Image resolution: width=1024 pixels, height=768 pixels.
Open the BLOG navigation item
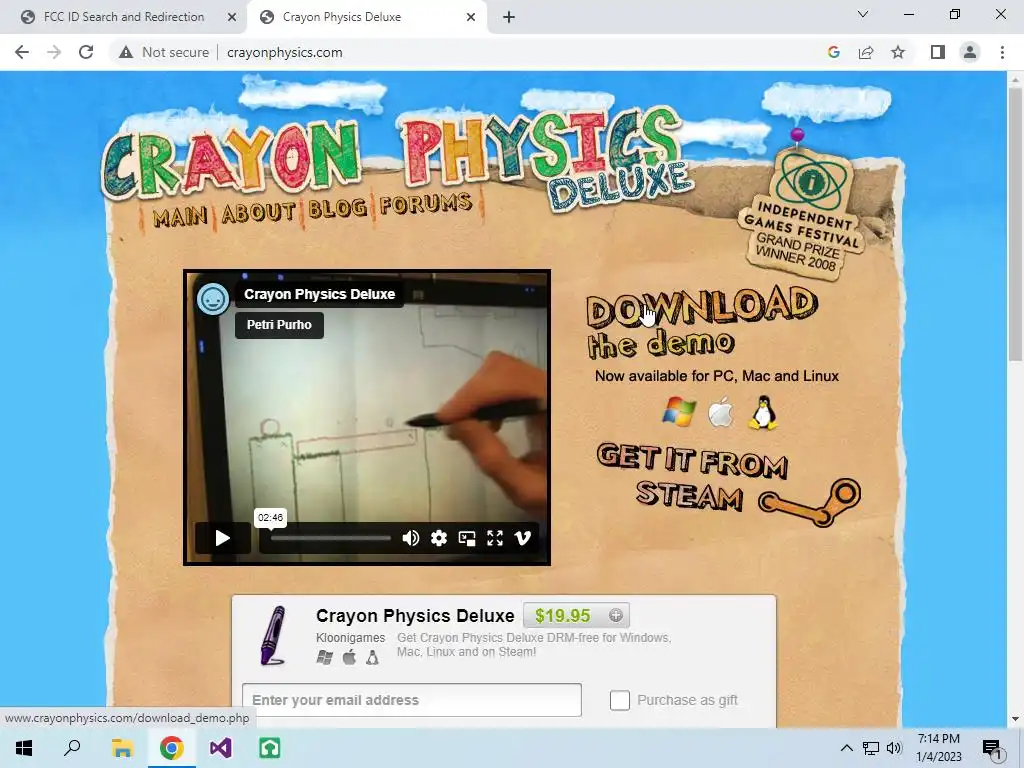[x=337, y=208]
